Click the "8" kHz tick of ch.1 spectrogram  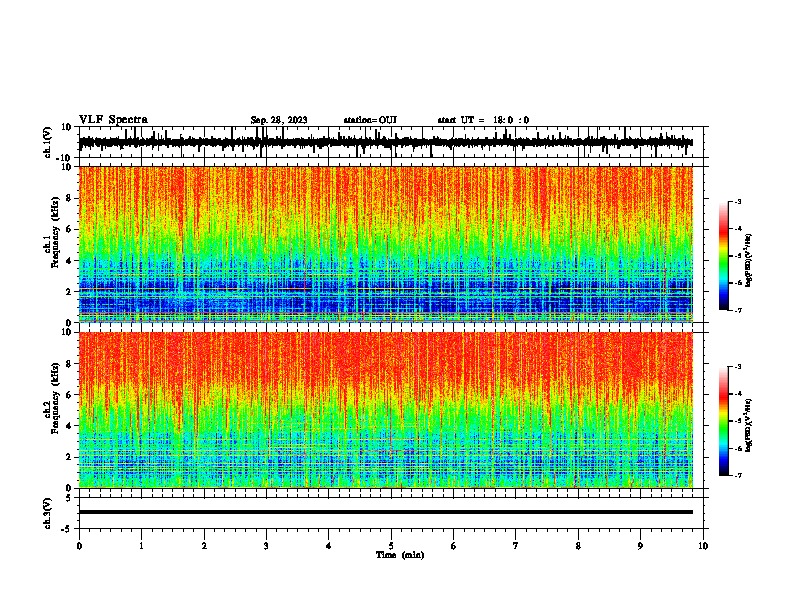click(69, 198)
